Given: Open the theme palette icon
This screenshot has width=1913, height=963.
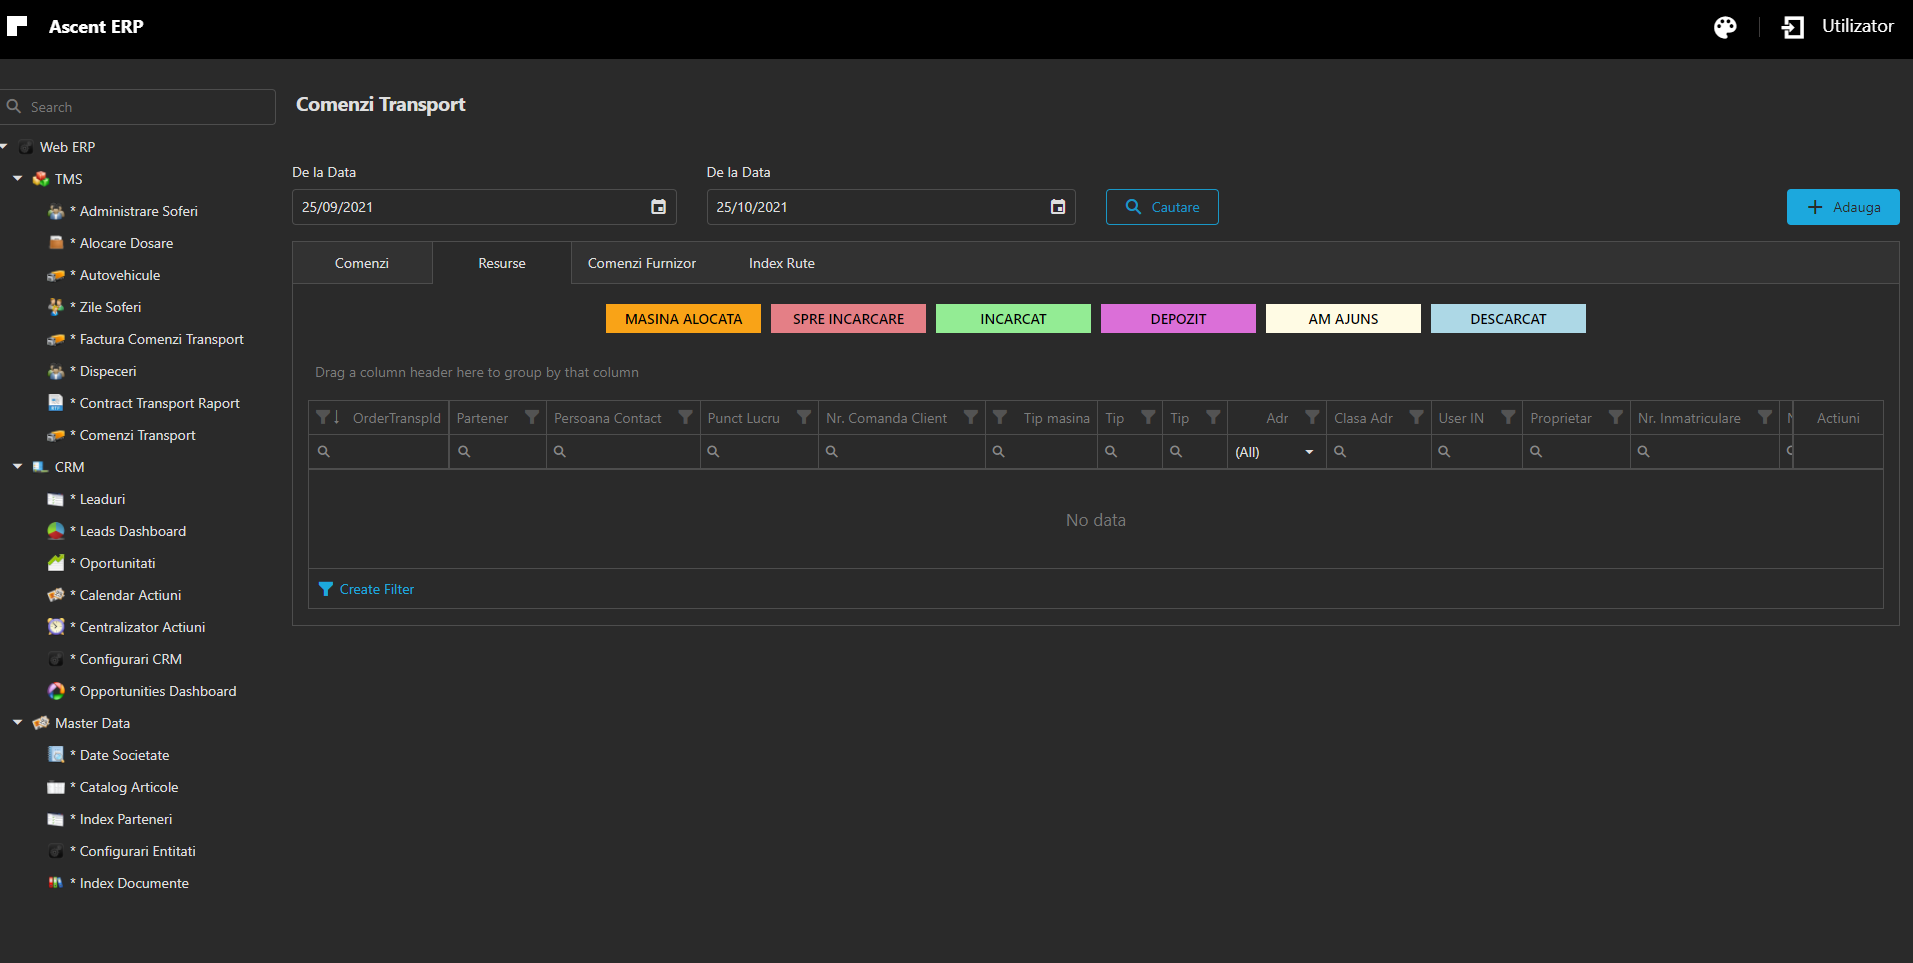Looking at the screenshot, I should point(1725,27).
